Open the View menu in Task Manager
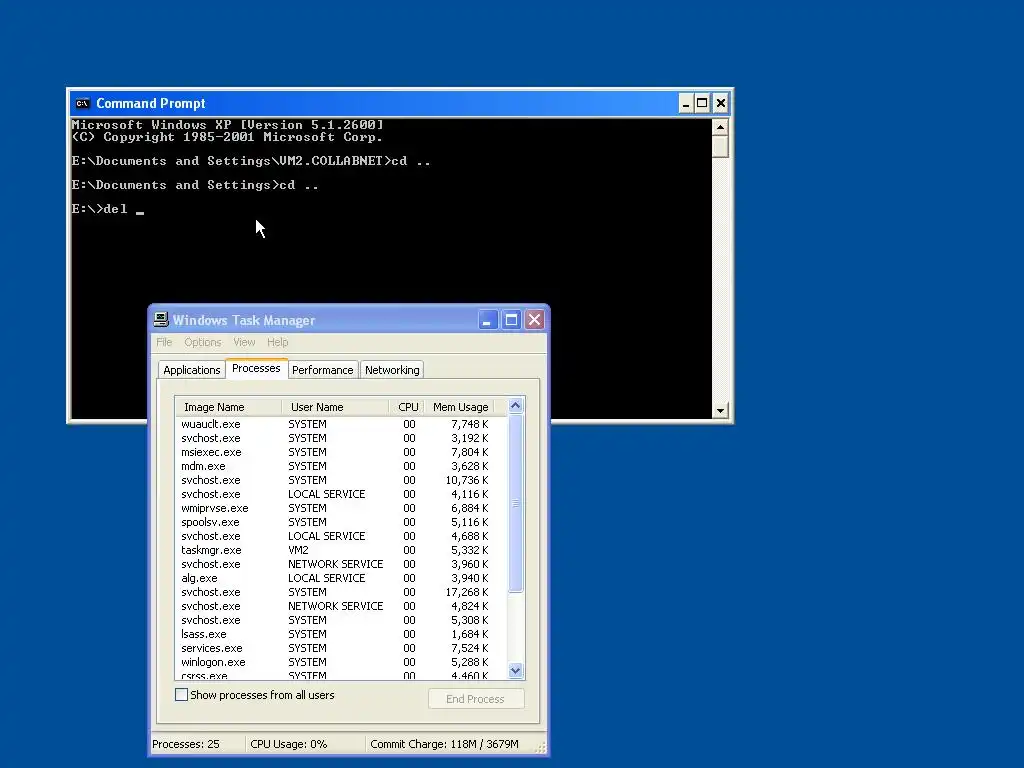Screen dimensions: 1024x768 tap(244, 342)
